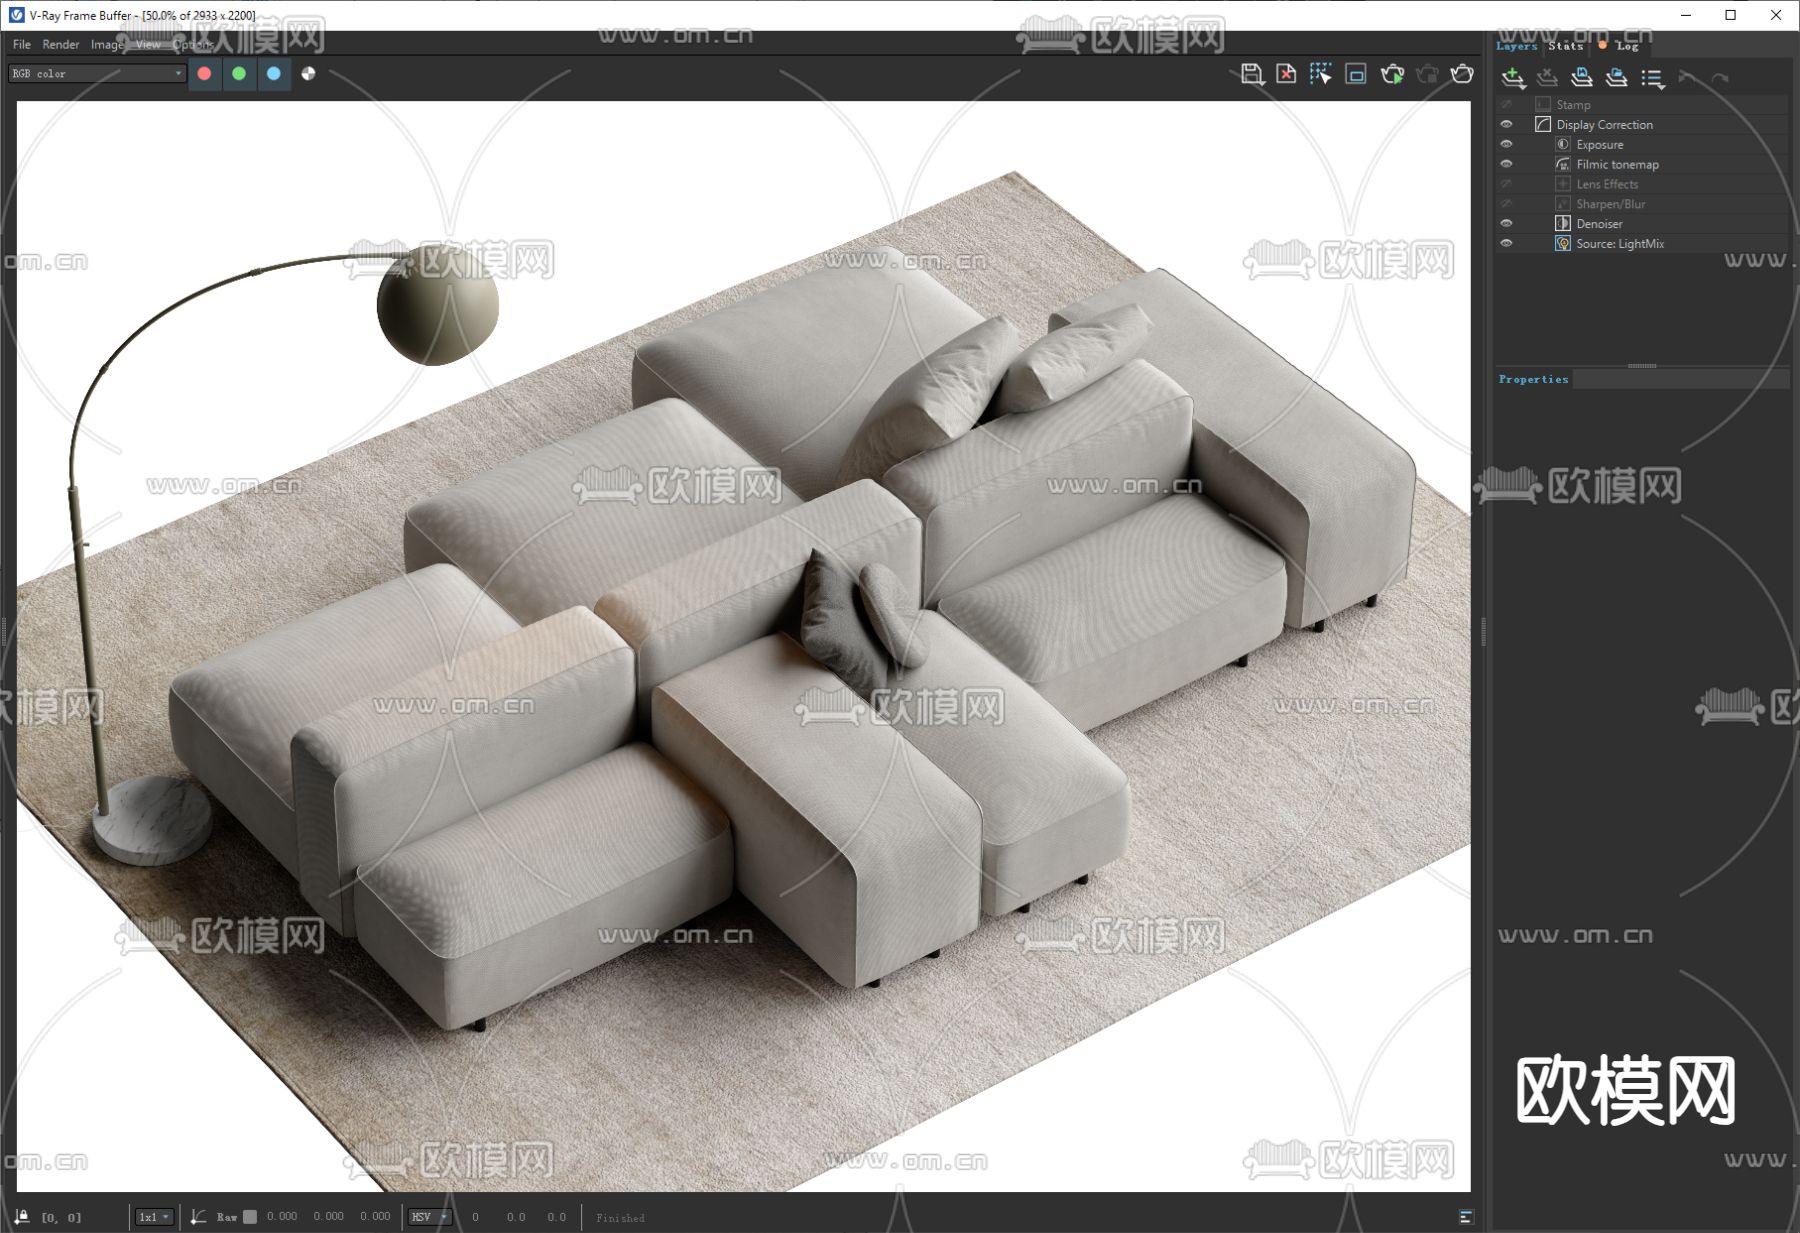The width and height of the screenshot is (1800, 1233).
Task: Click the clear image icon
Action: pos(1286,74)
